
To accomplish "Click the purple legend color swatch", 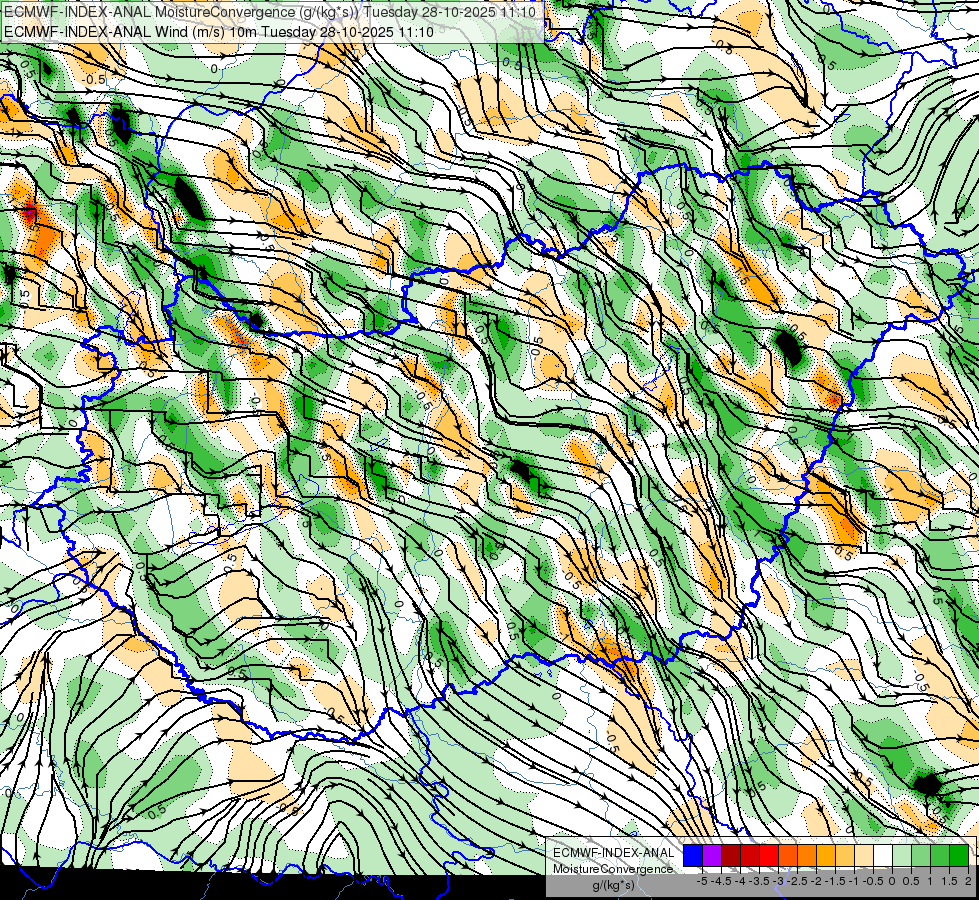I will pyautogui.click(x=712, y=856).
